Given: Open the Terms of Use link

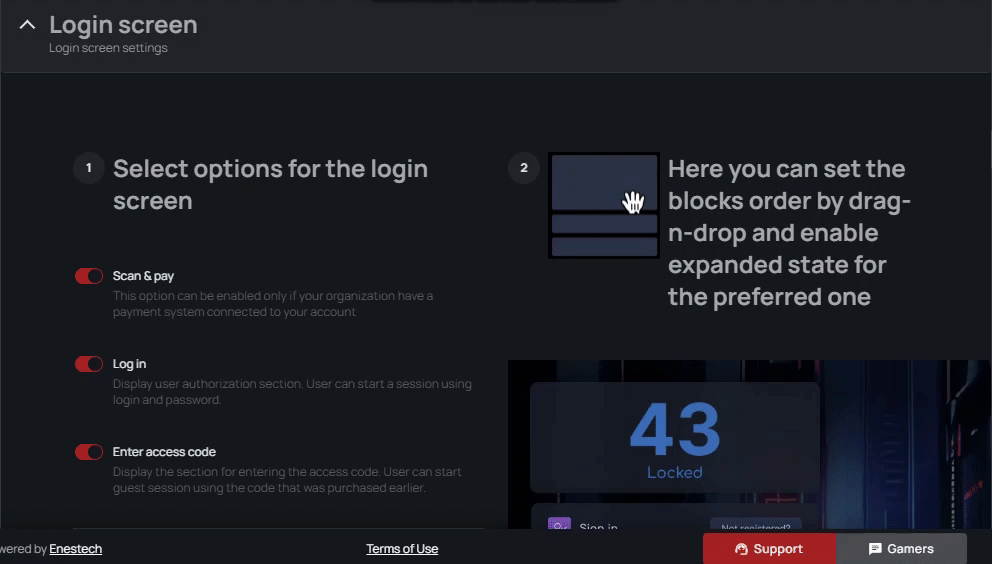Looking at the screenshot, I should coord(402,549).
